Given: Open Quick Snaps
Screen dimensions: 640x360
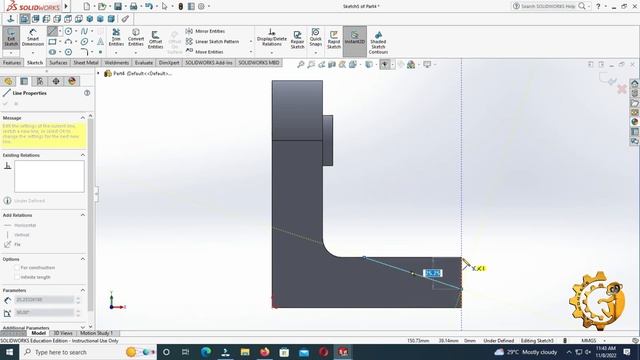Looking at the screenshot, I should click(316, 37).
